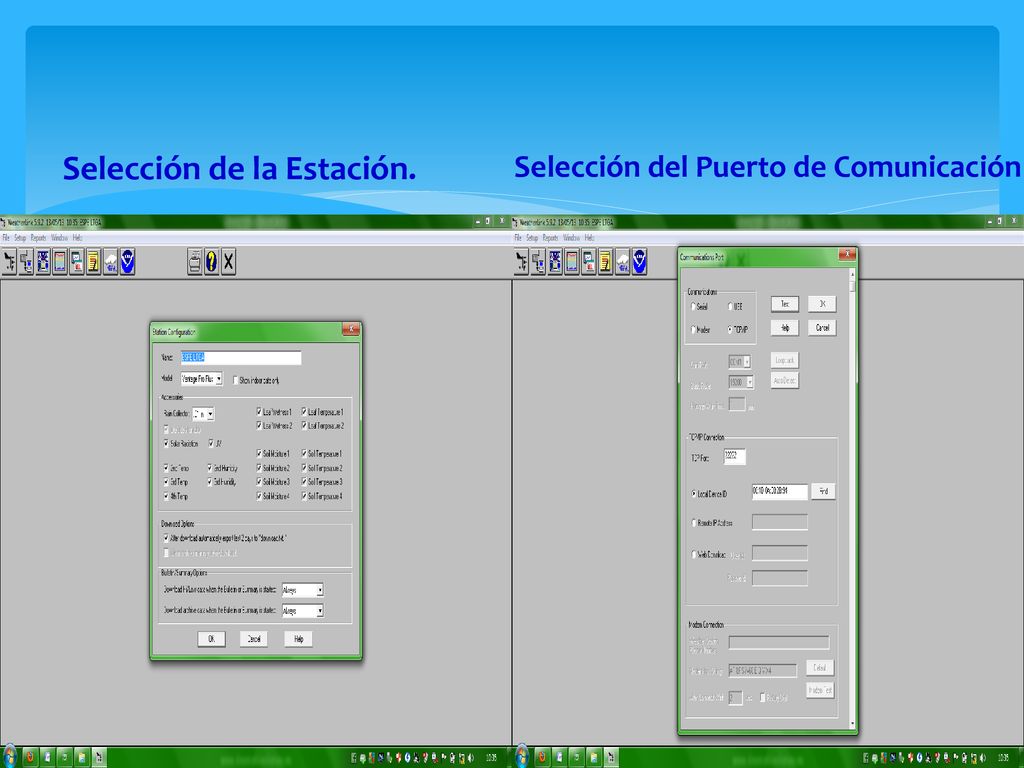This screenshot has width=1024, height=768.
Task: Click Communications Port dialog vertical scrollbar
Action: tap(852, 498)
